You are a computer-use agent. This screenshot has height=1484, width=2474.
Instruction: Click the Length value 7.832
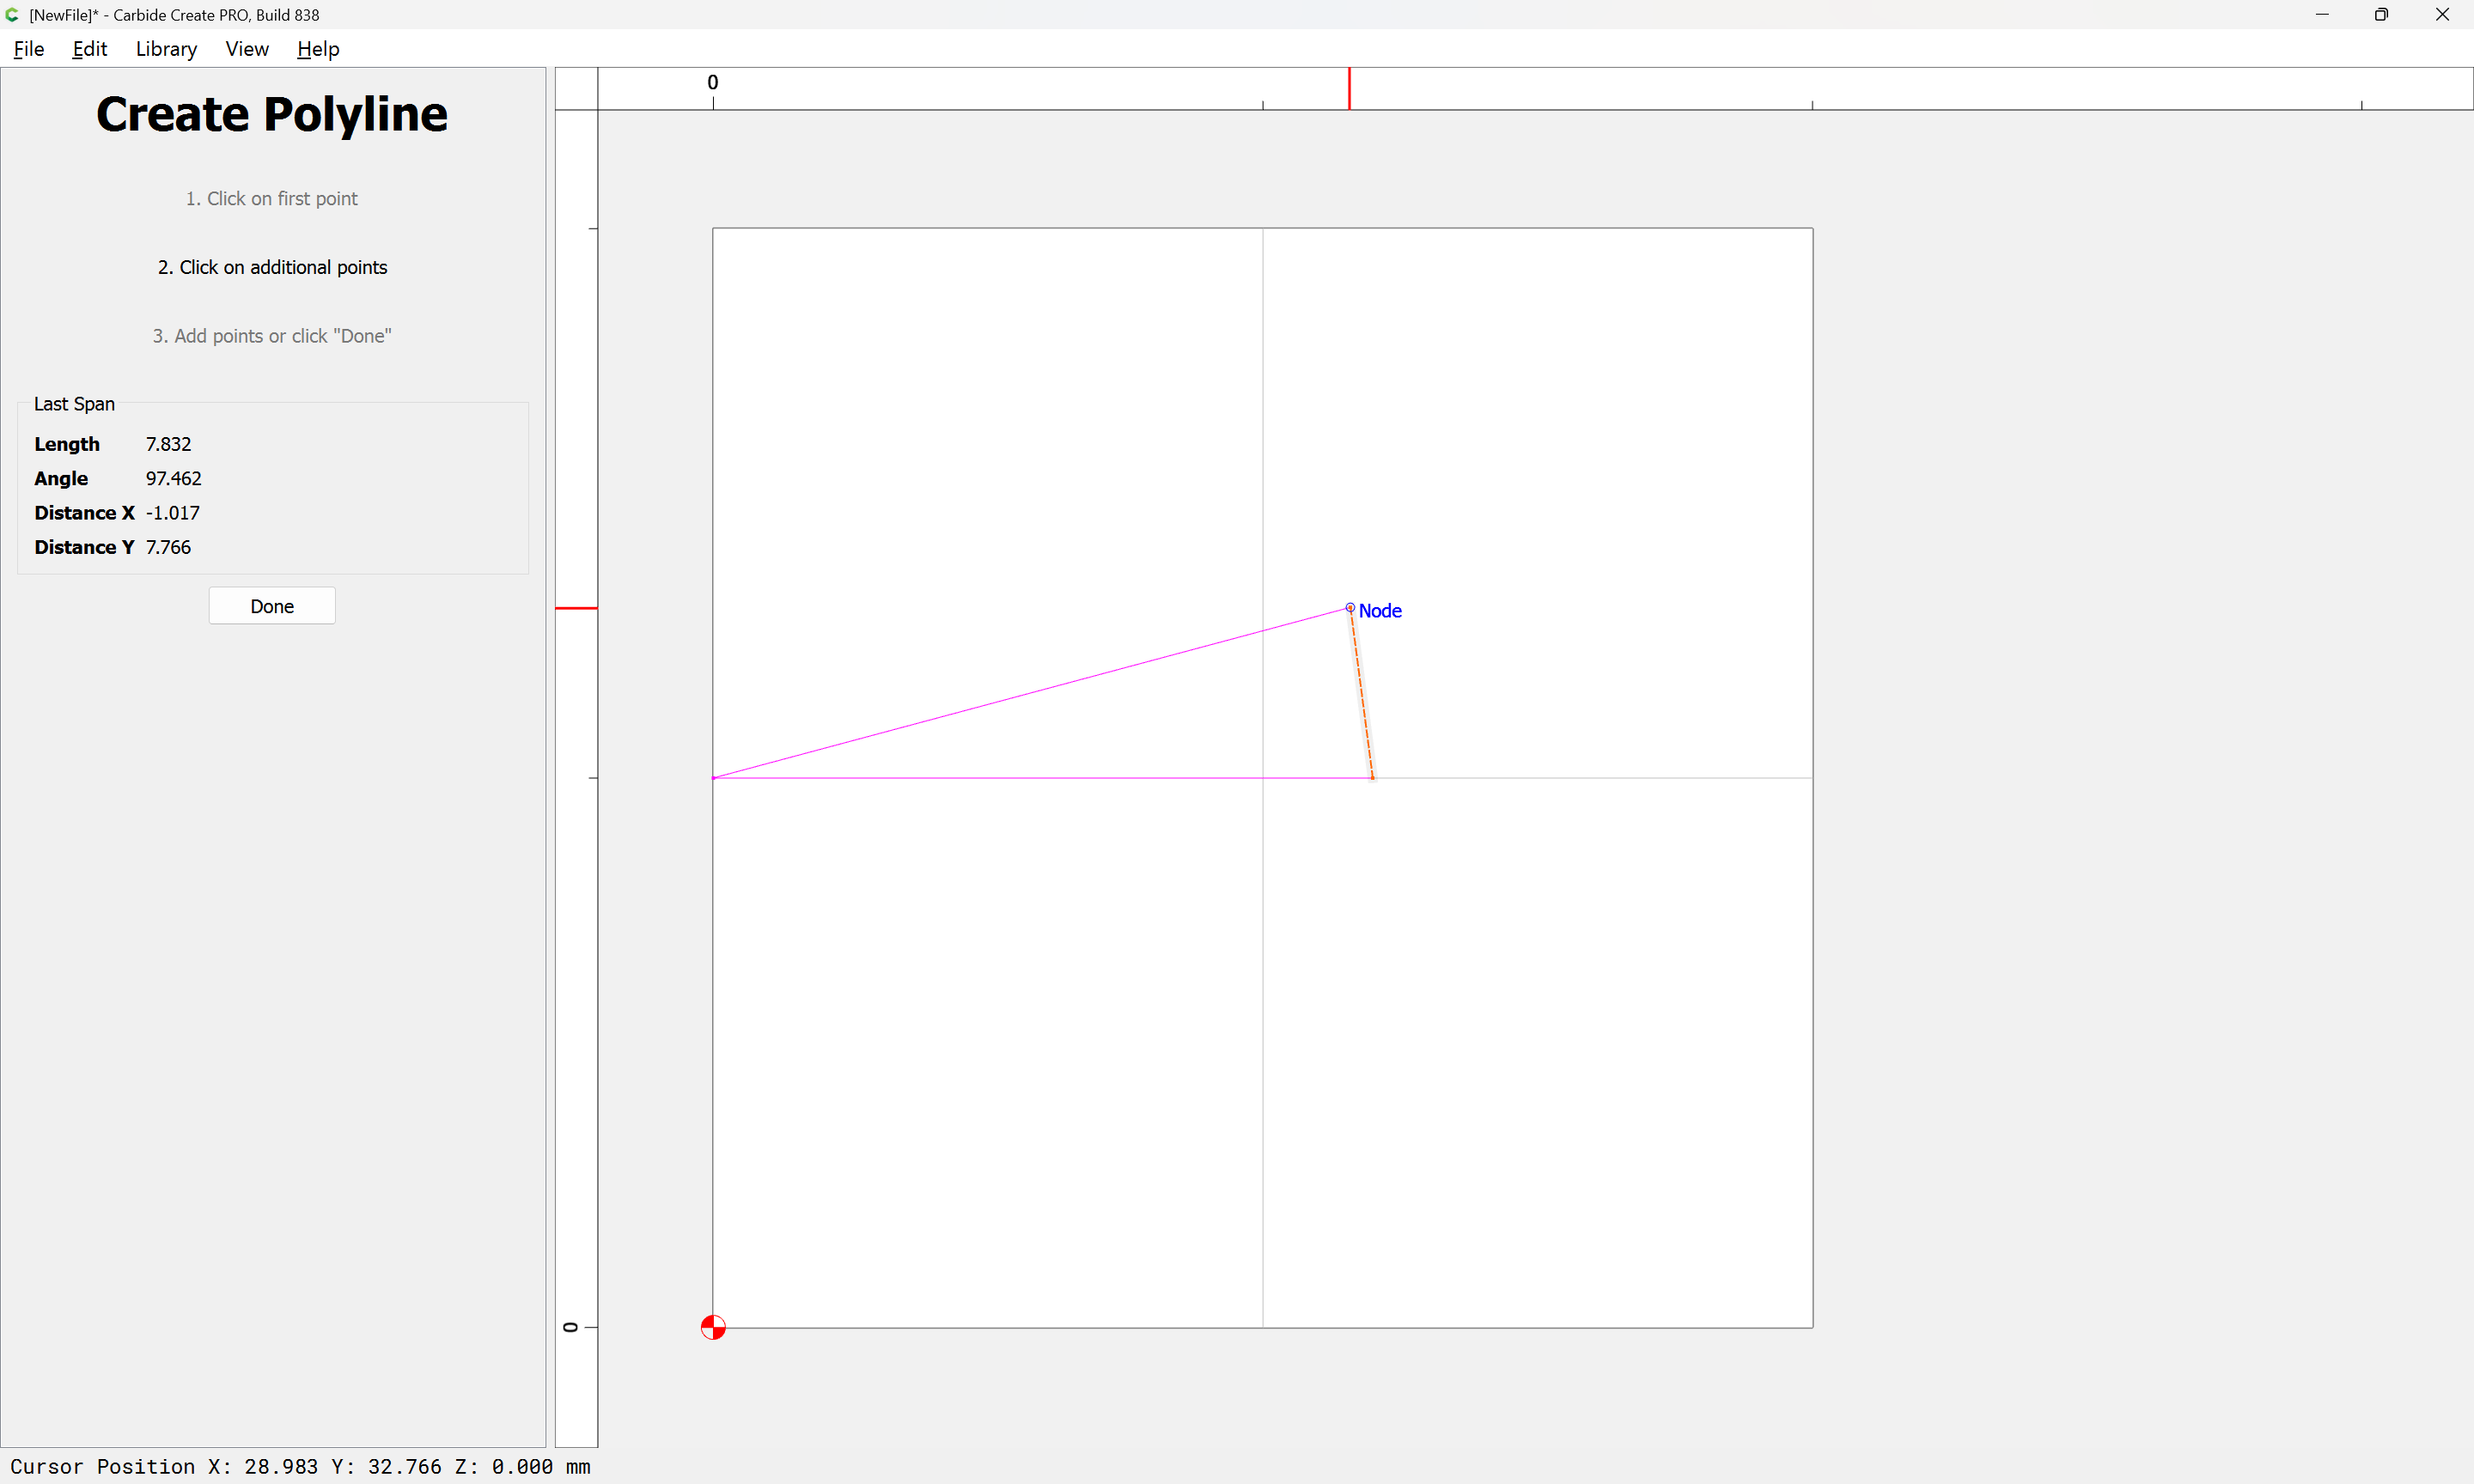(x=168, y=444)
